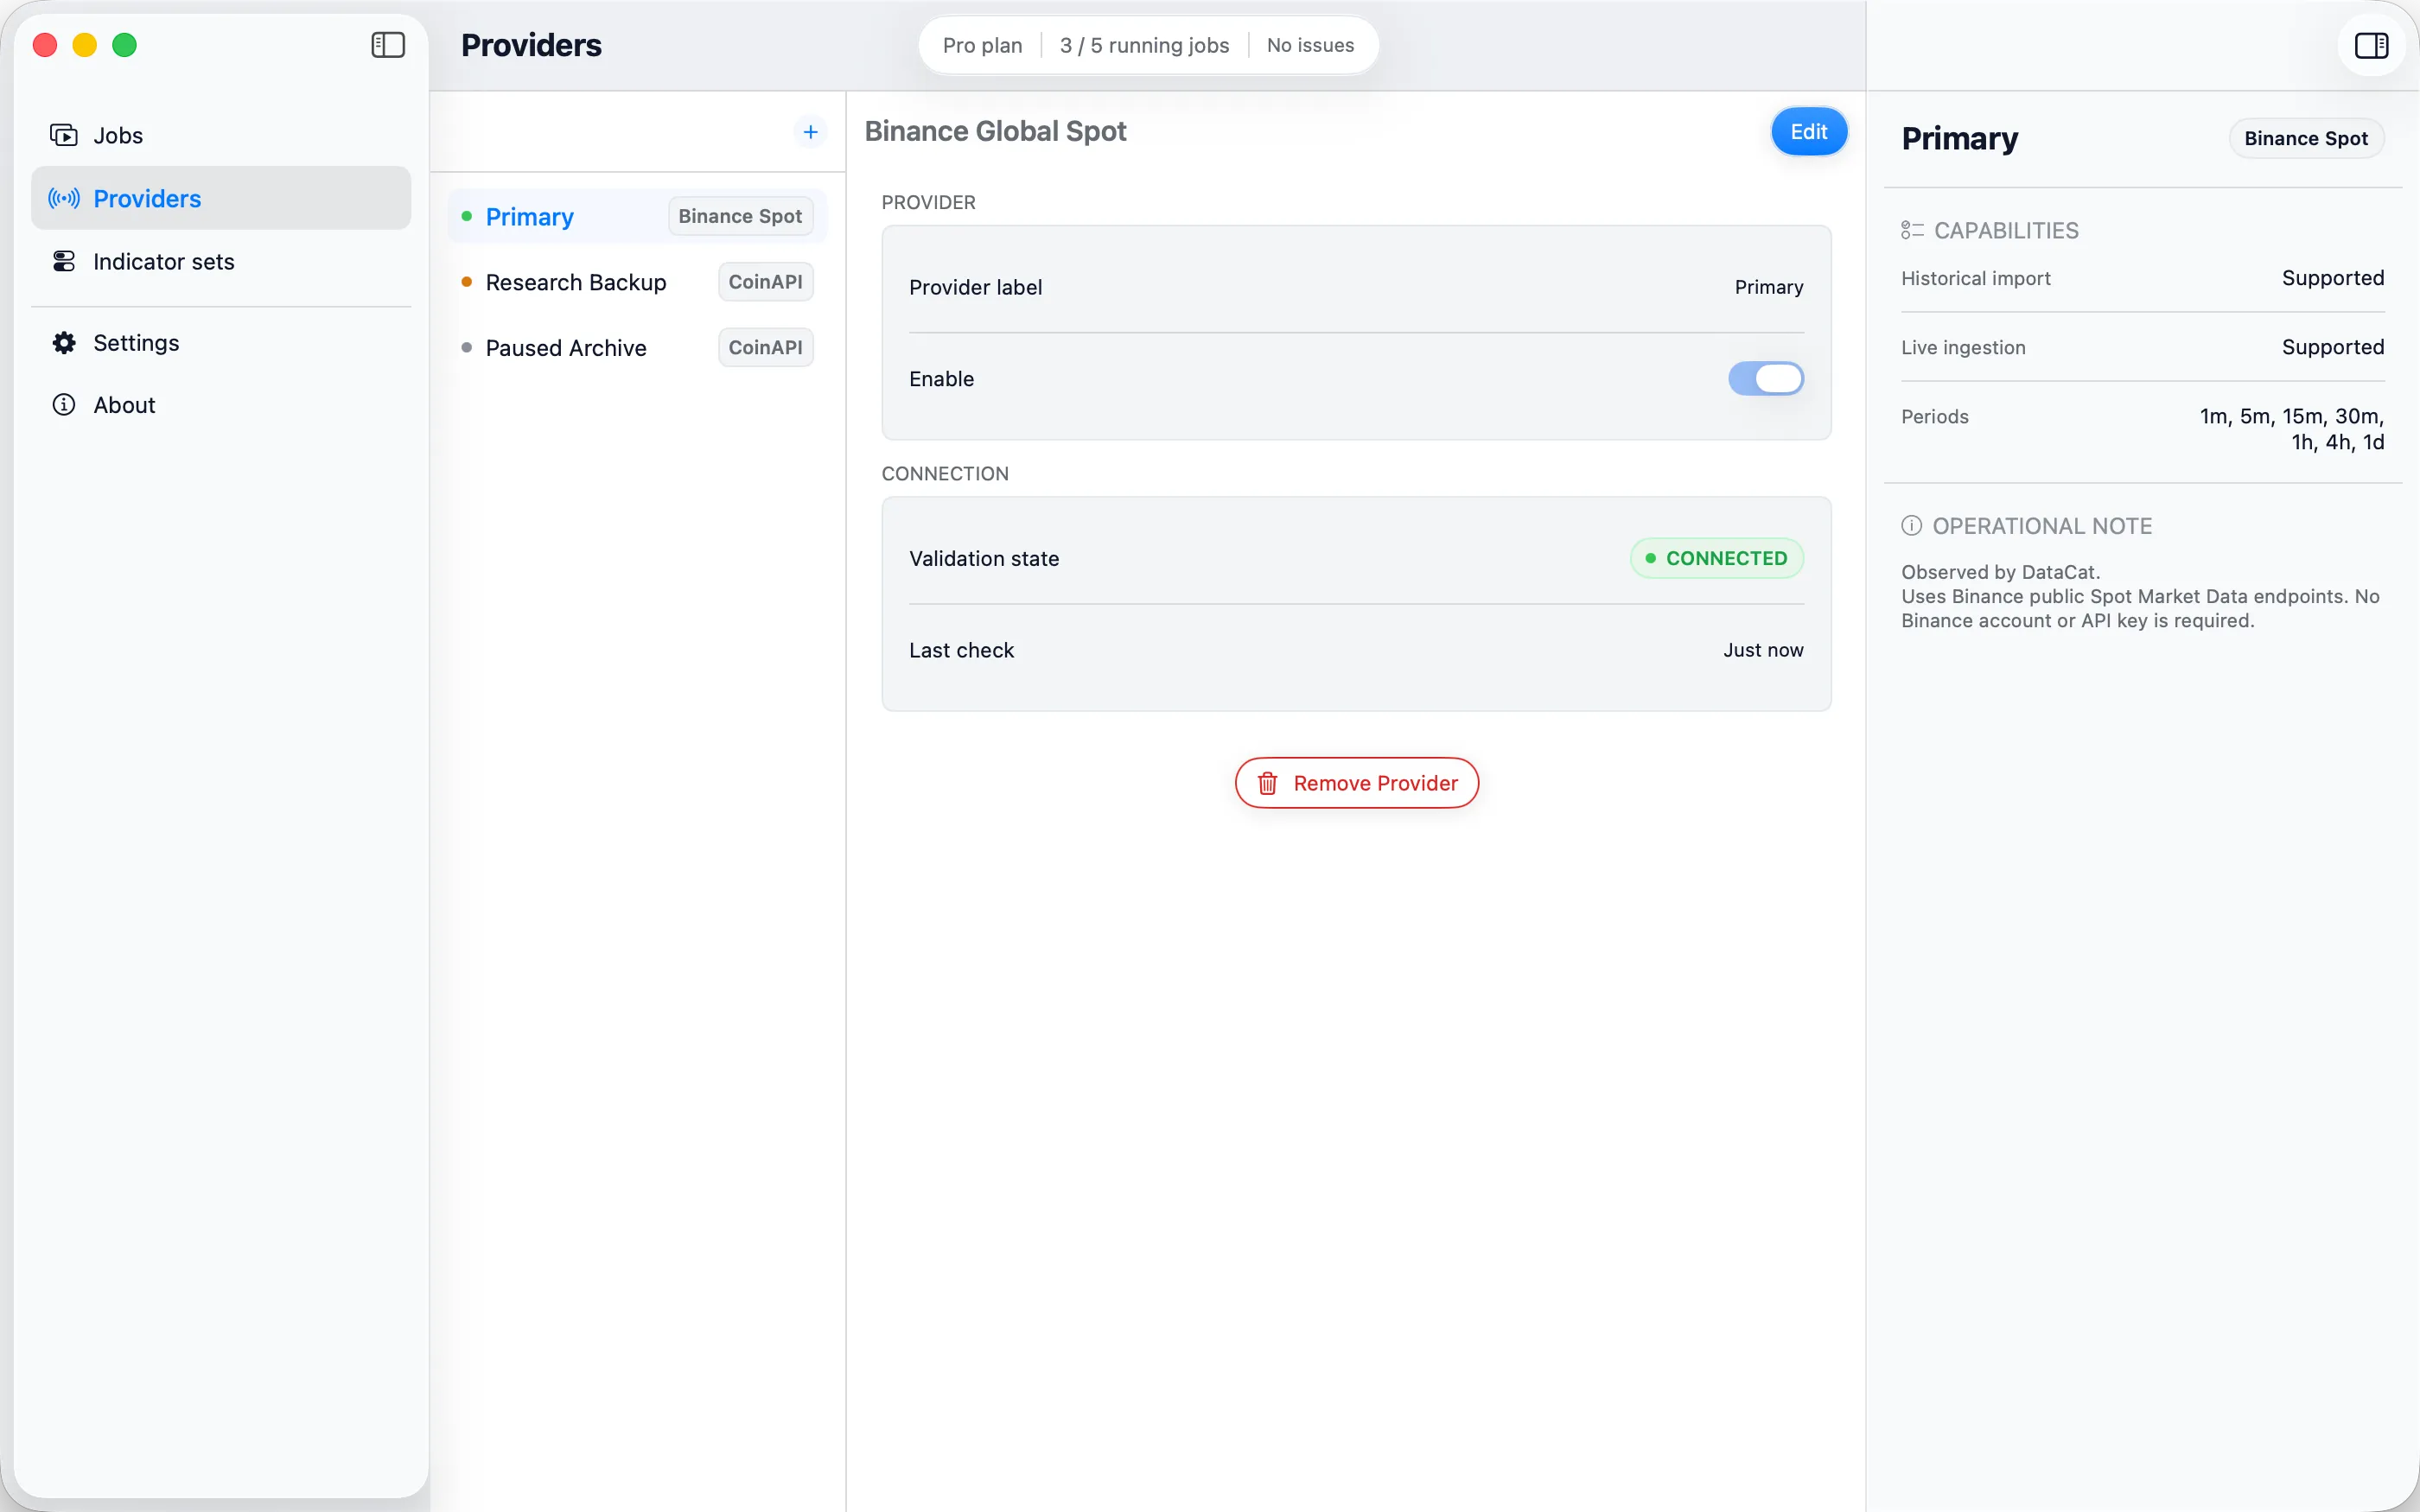Click the Settings gear icon
This screenshot has height=1512, width=2420.
click(x=64, y=343)
